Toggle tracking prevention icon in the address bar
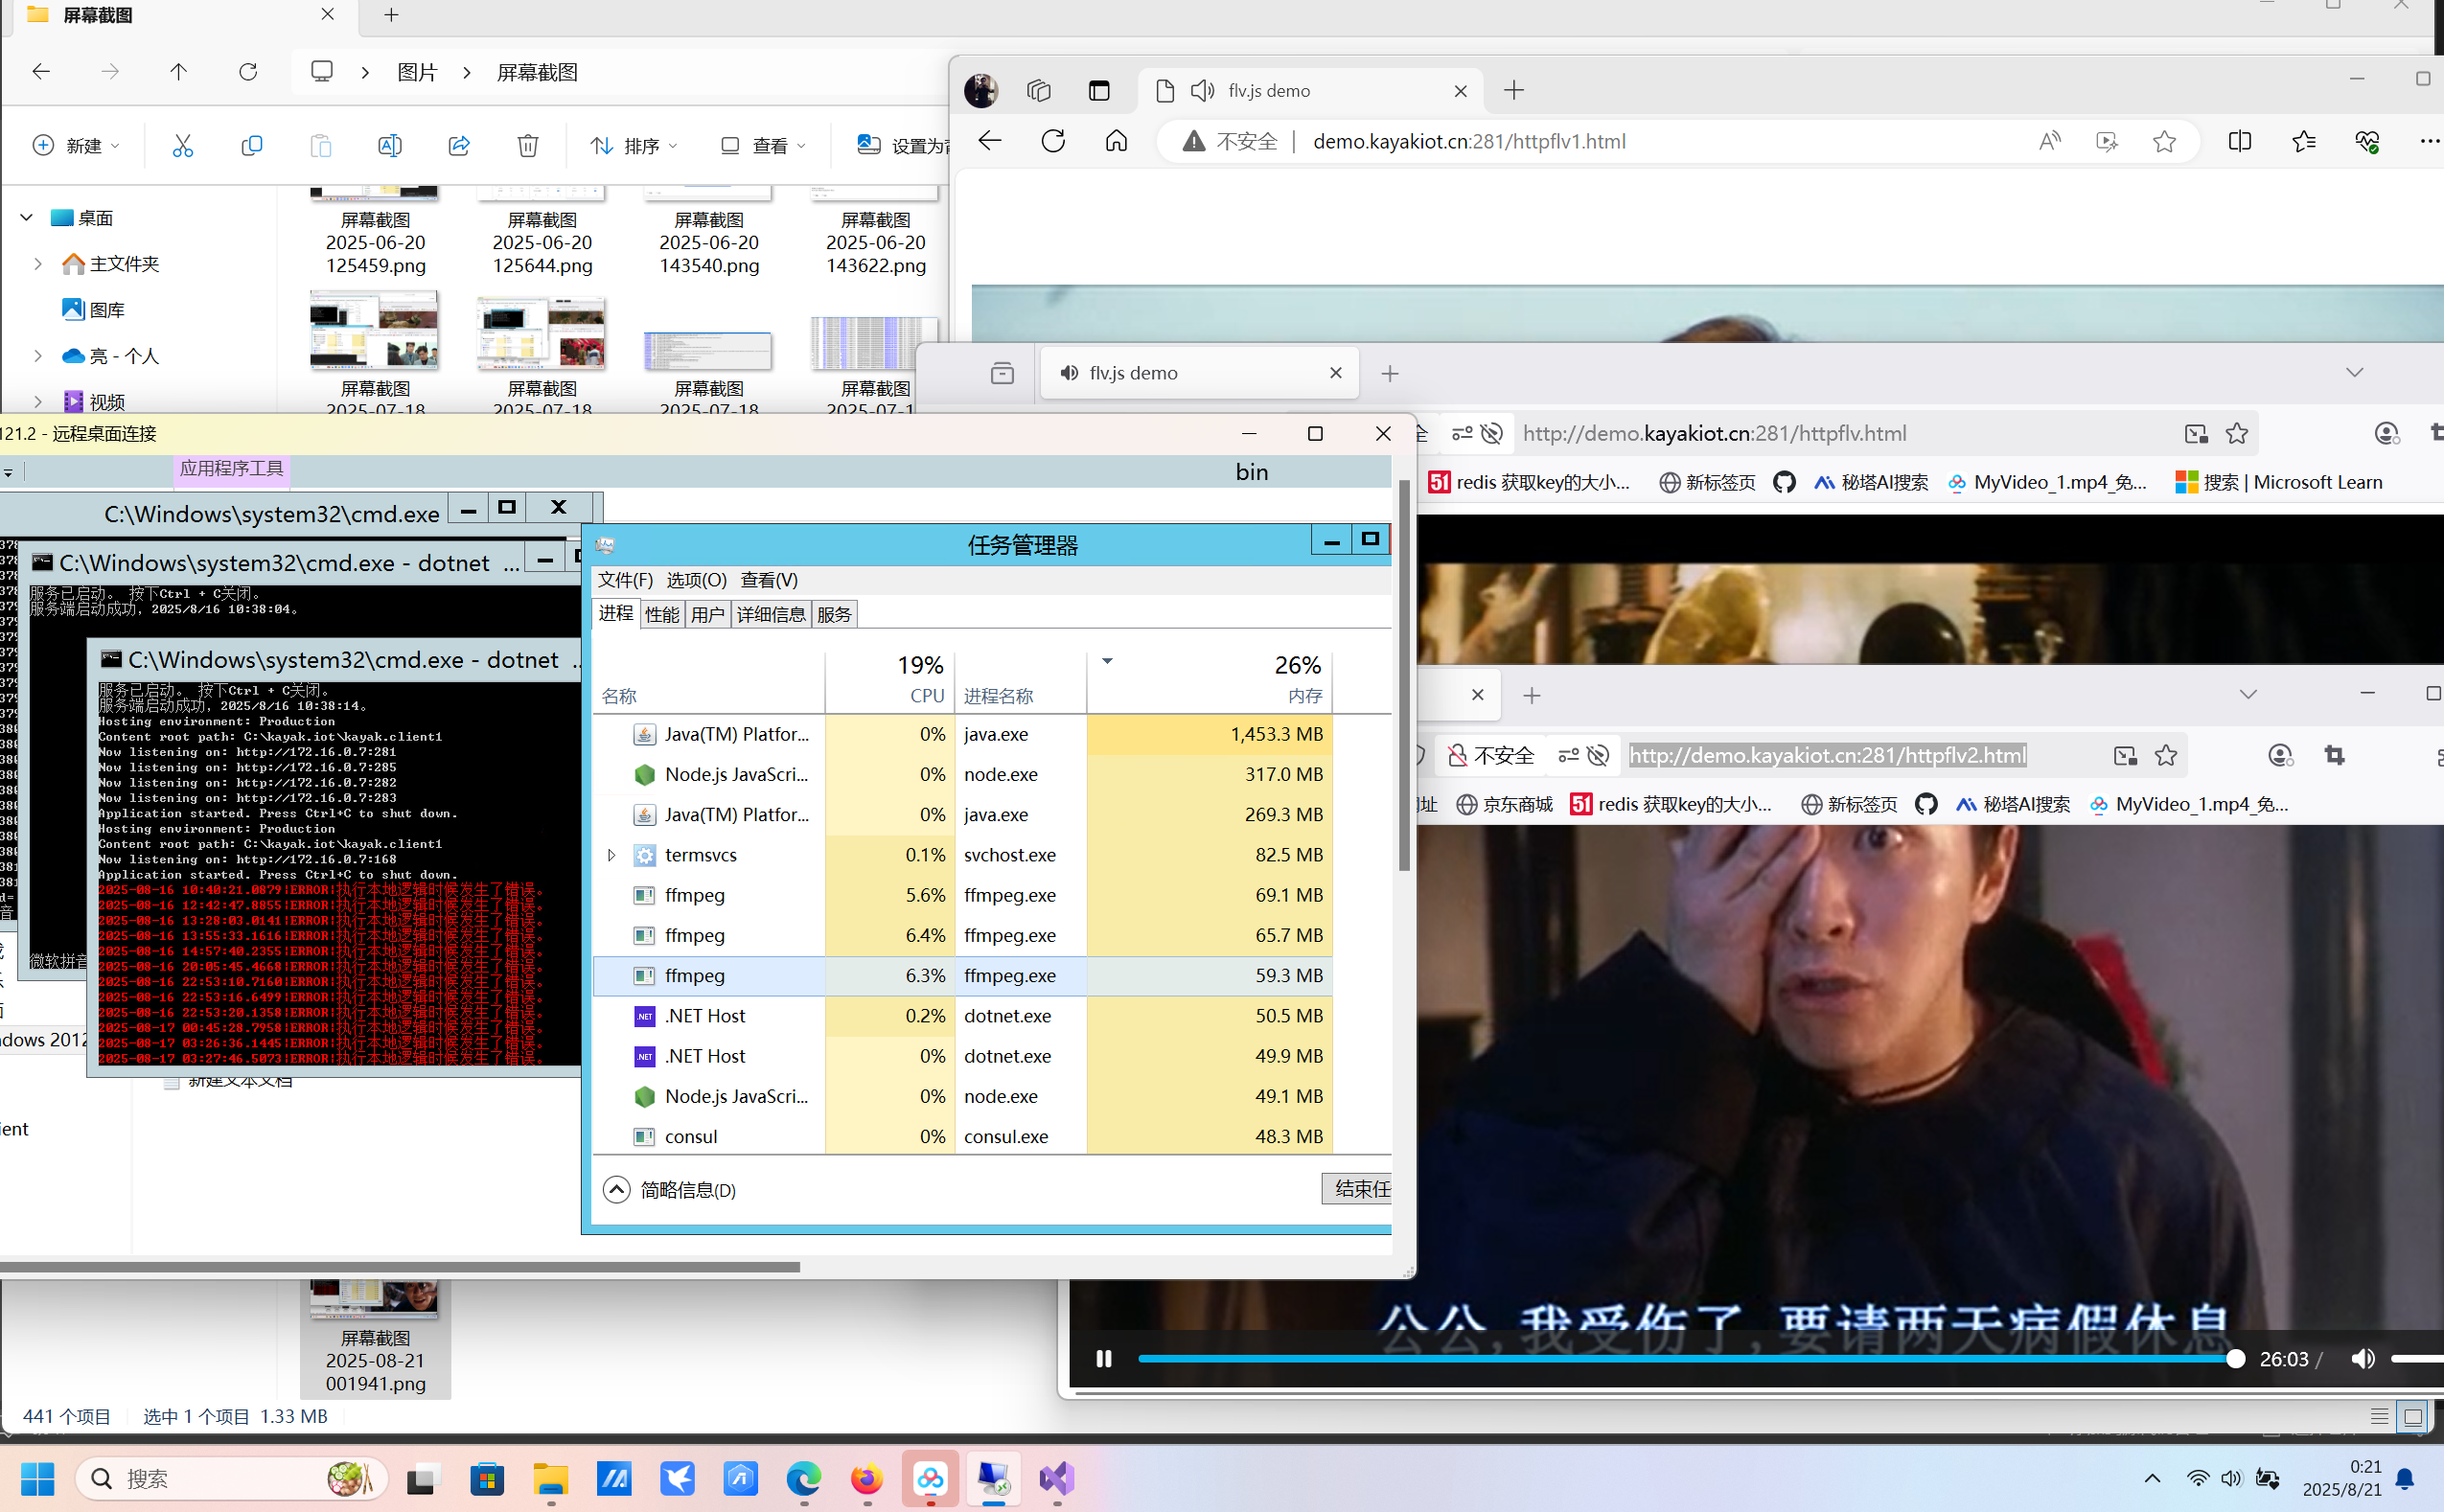This screenshot has width=2444, height=1512. 1490,433
